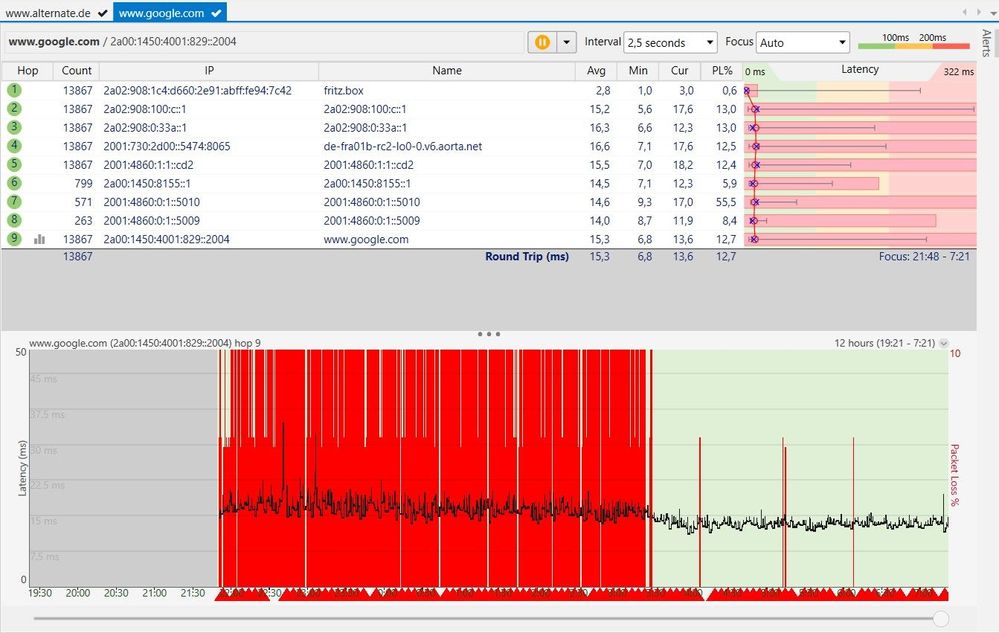Click the hop 9 circle icon

click(x=14, y=239)
